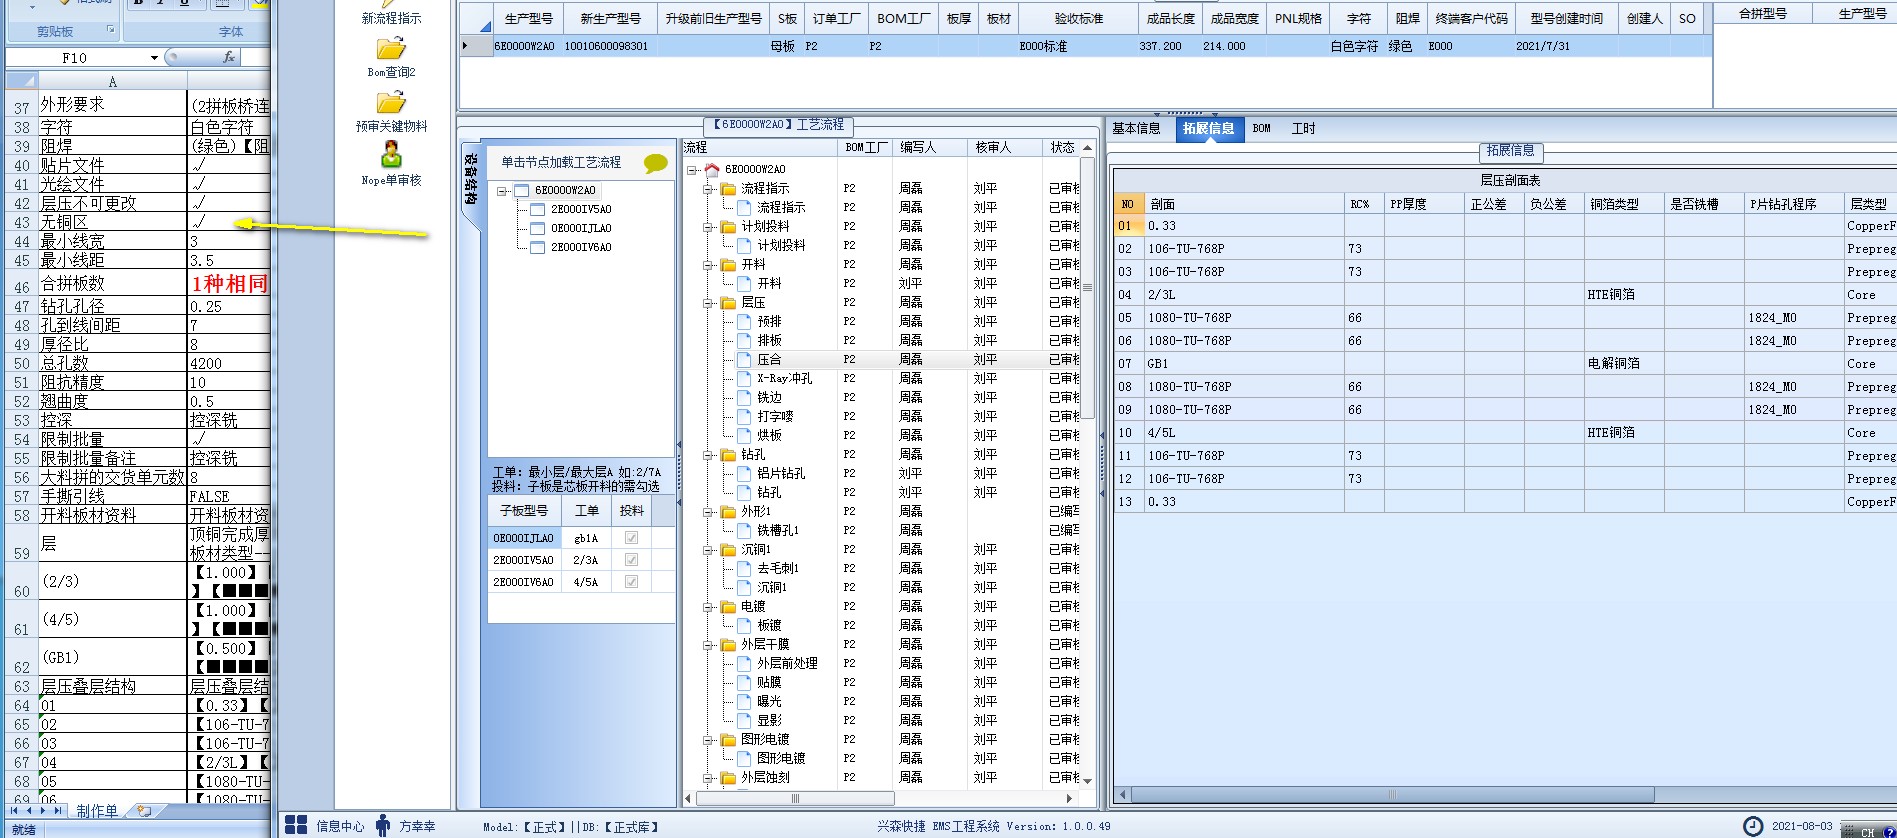Click the document icon of 曝光 step
The image size is (1897, 838).
click(x=744, y=702)
